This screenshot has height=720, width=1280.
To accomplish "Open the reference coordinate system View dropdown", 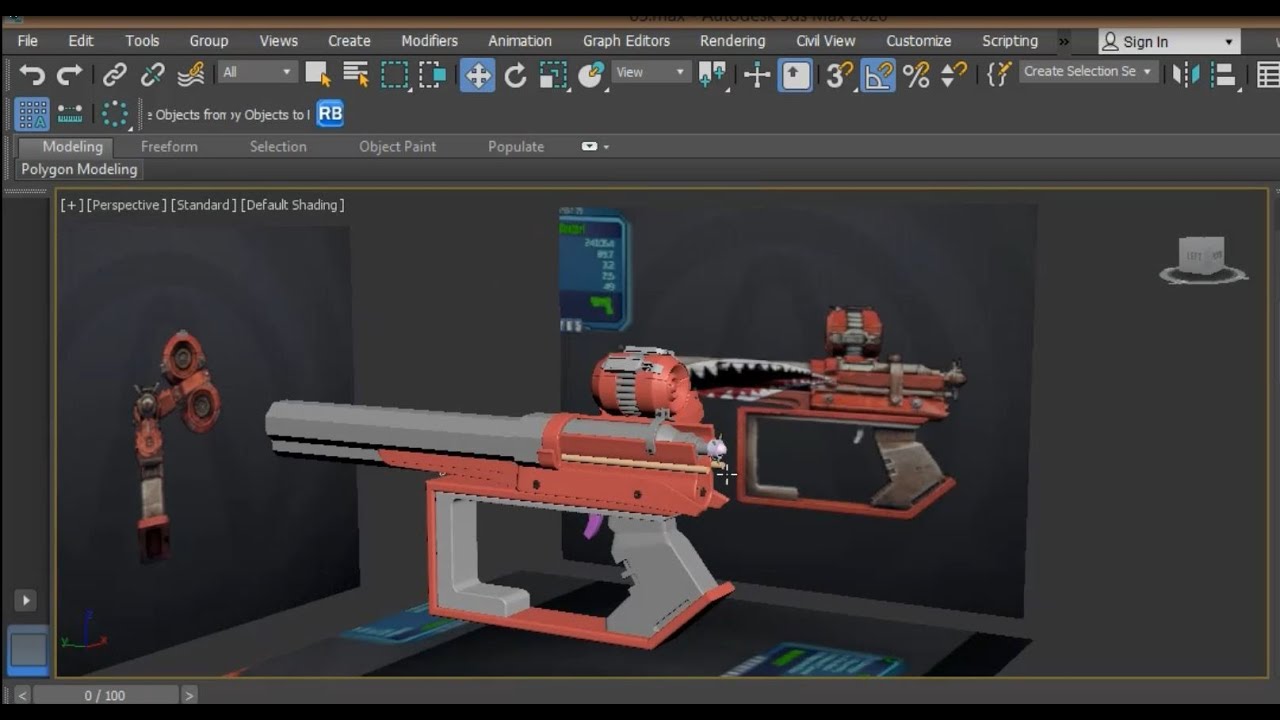I will pyautogui.click(x=651, y=72).
